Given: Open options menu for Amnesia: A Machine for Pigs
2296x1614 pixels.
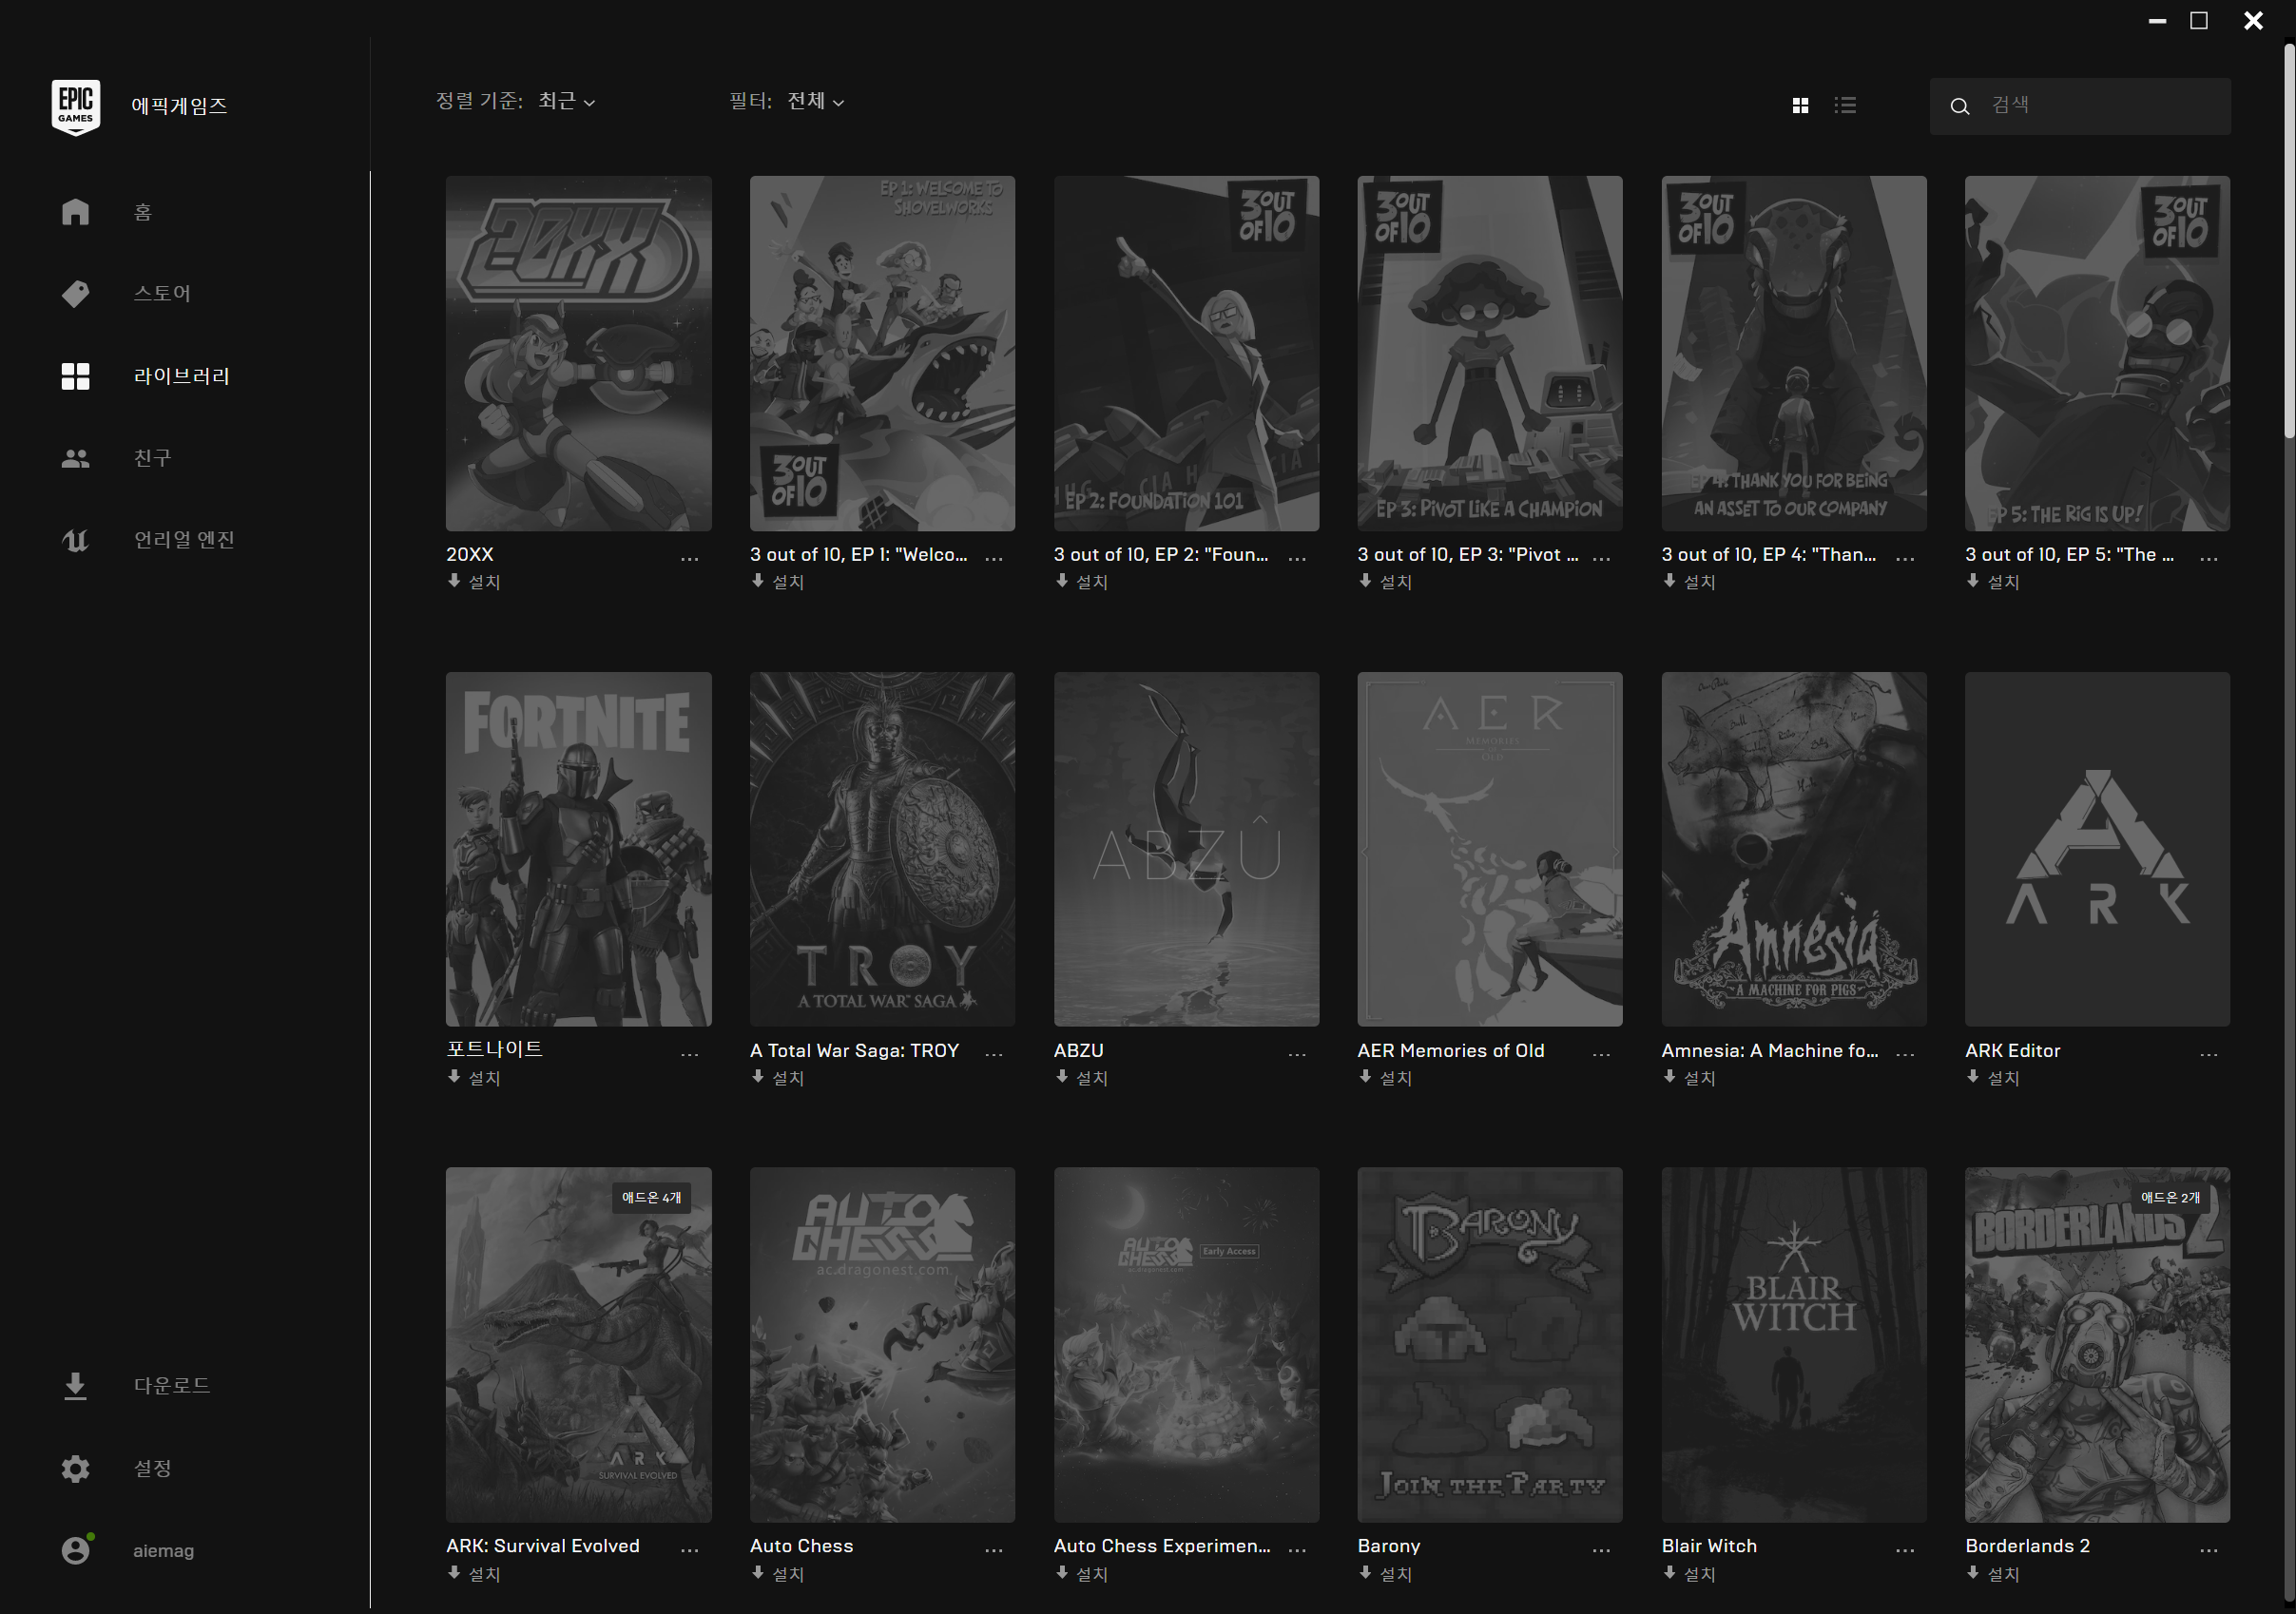Looking at the screenshot, I should tap(1905, 1054).
